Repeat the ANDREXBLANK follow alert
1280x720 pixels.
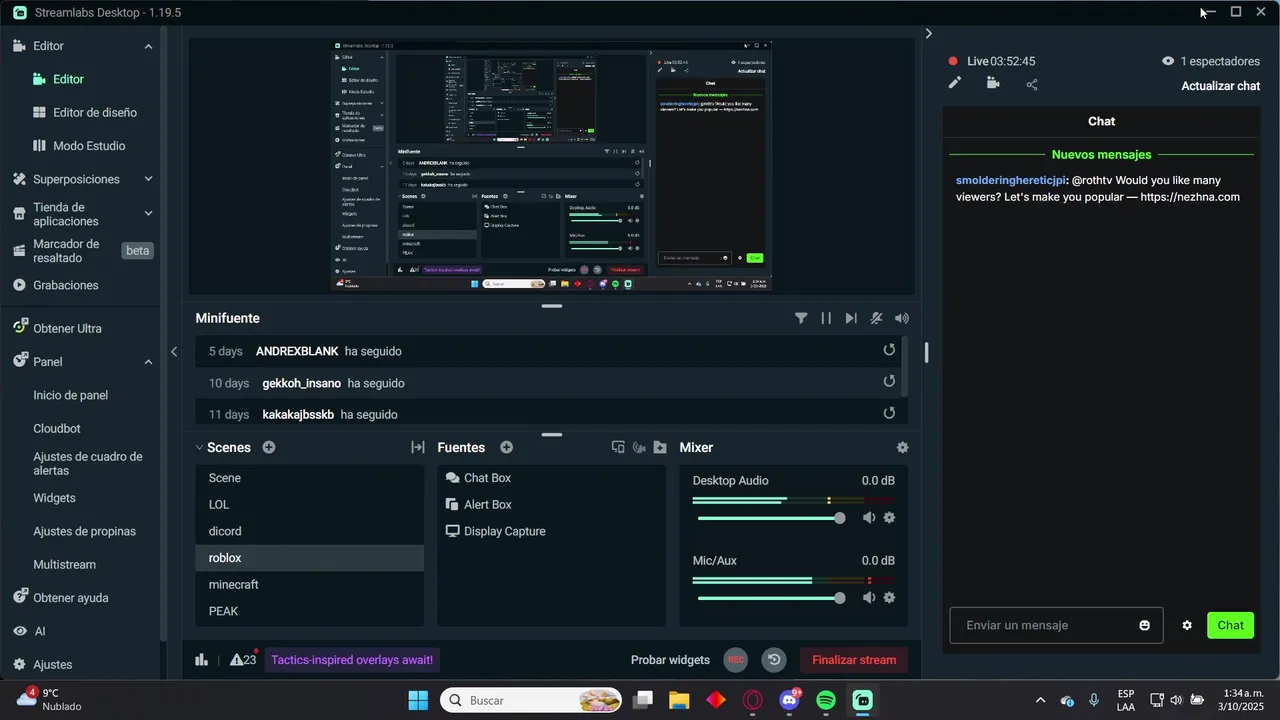[x=889, y=350]
